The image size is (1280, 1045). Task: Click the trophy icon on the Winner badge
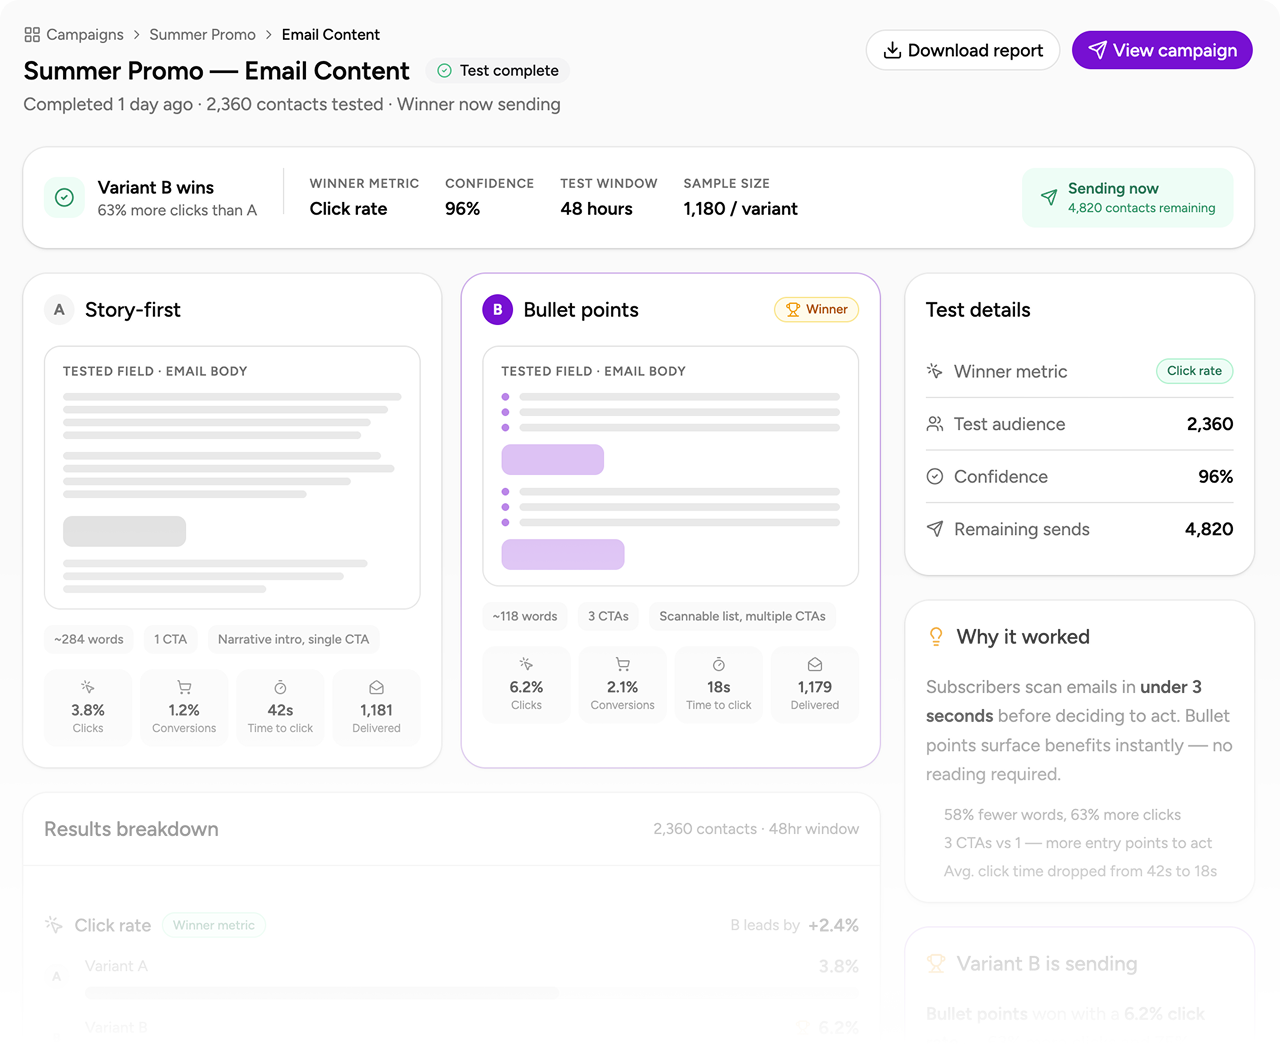pos(794,310)
